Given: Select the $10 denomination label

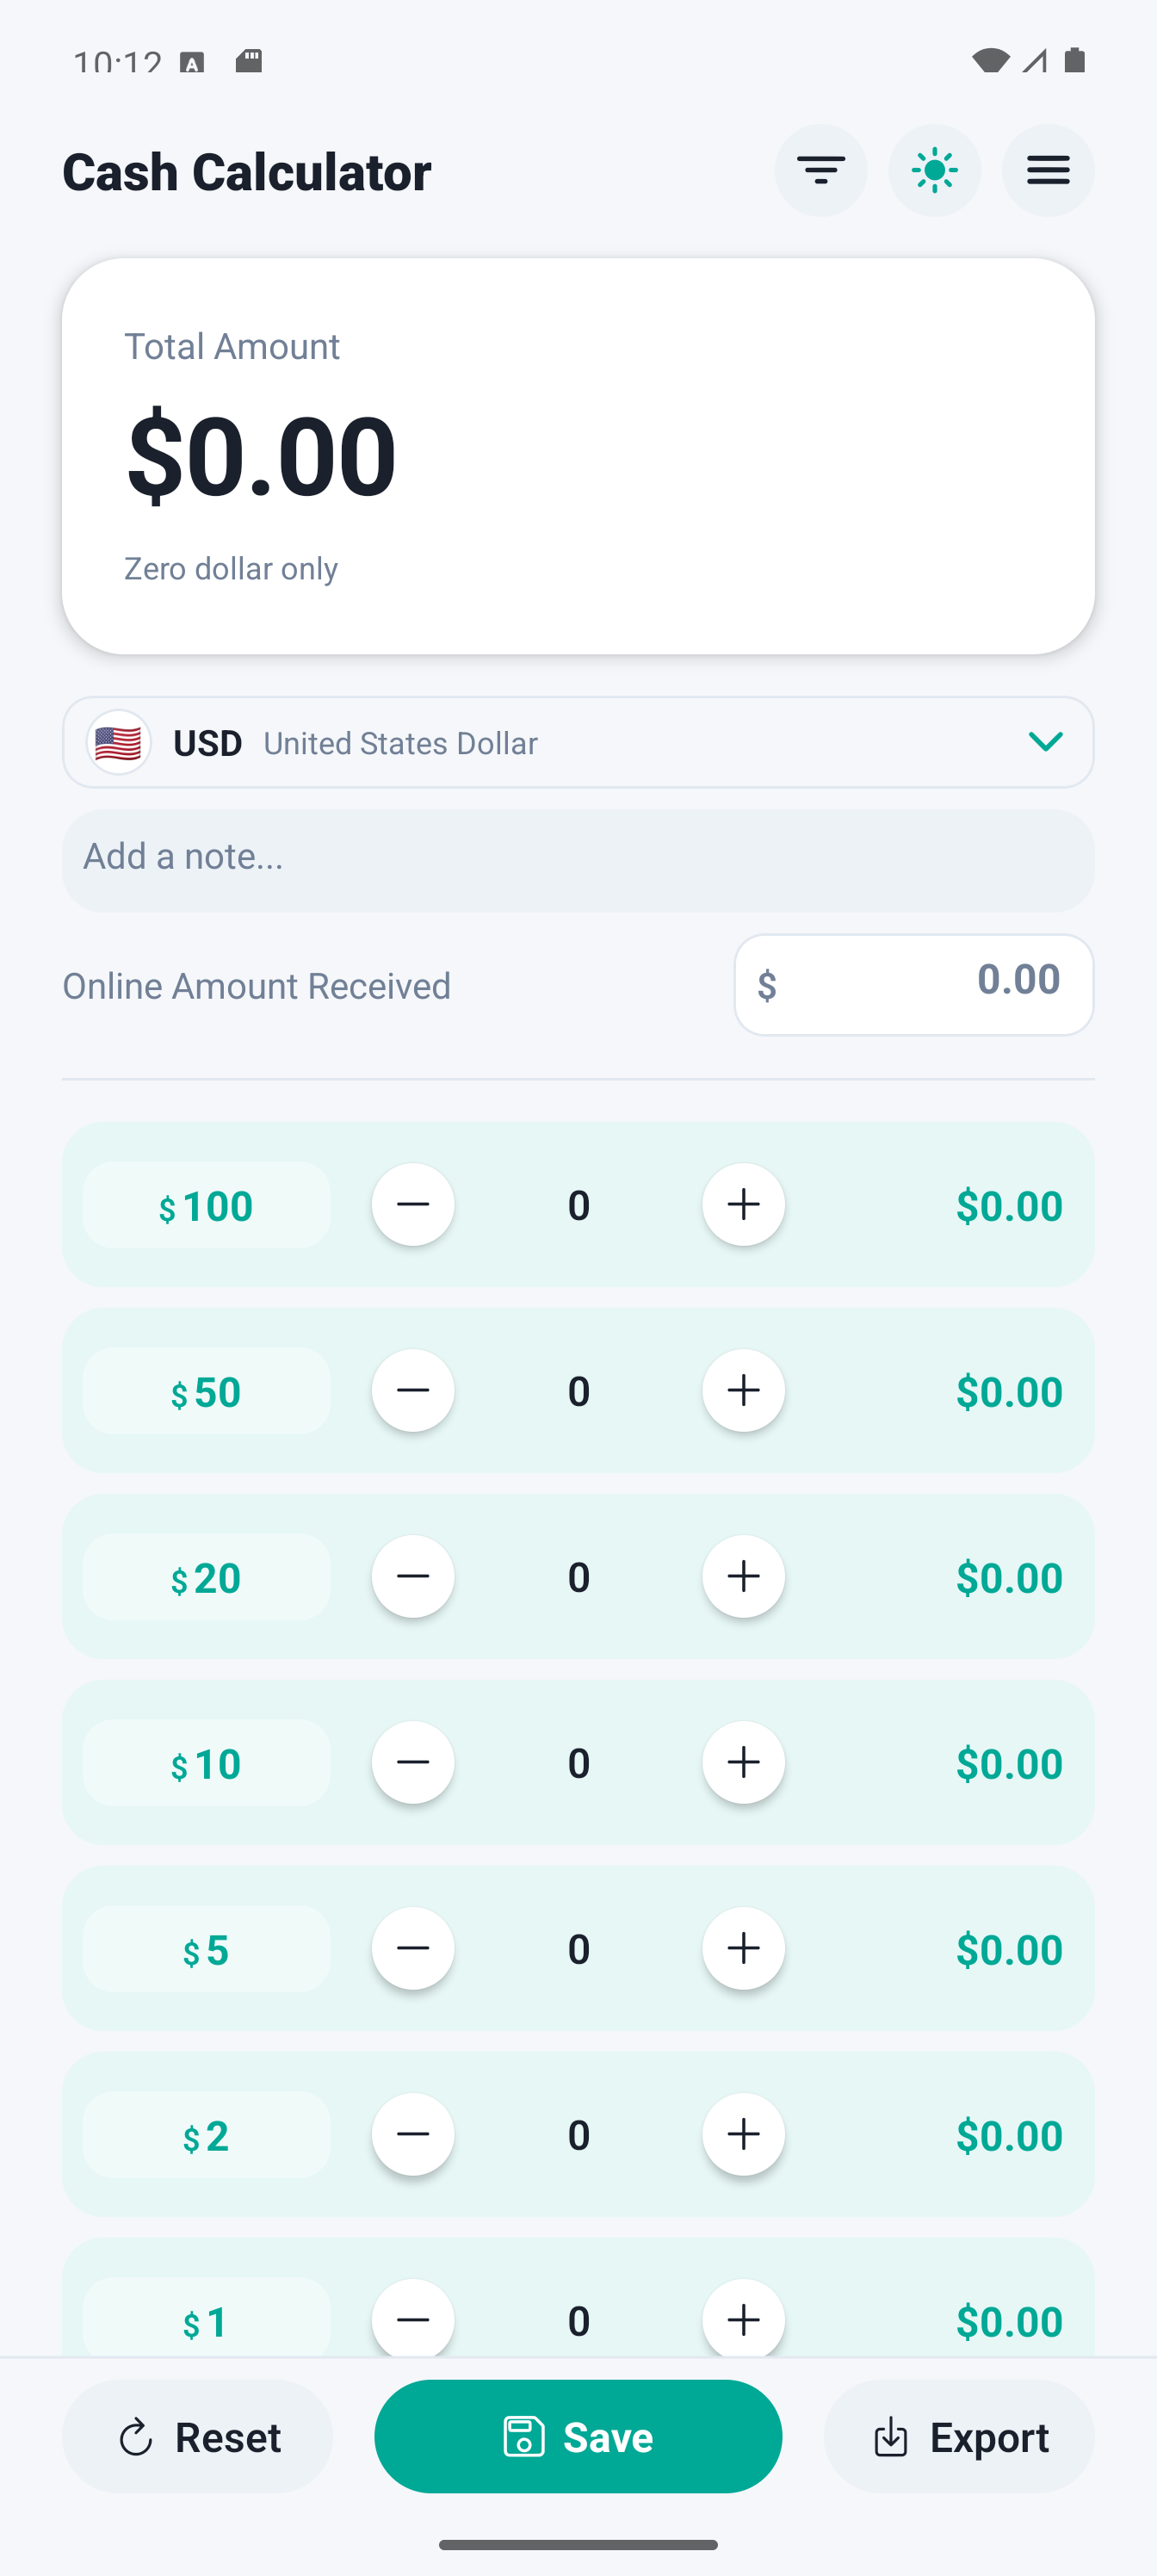Looking at the screenshot, I should pos(206,1763).
